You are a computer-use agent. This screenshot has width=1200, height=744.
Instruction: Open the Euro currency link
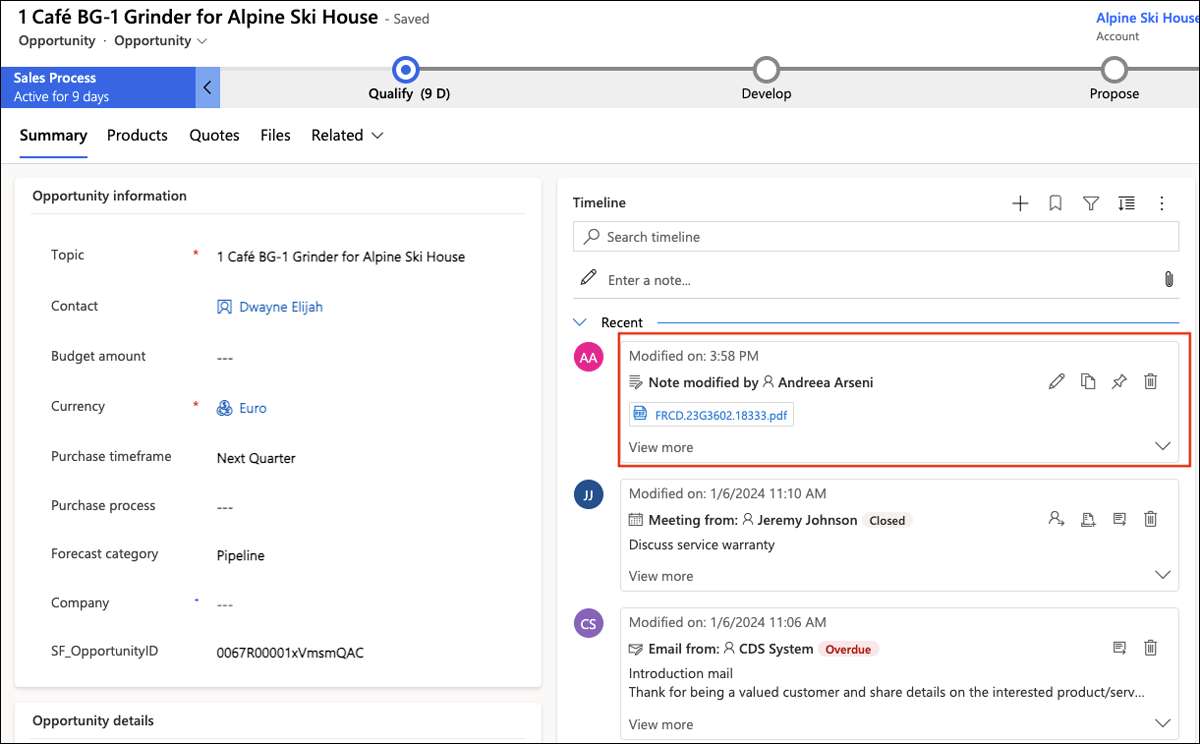coord(253,408)
